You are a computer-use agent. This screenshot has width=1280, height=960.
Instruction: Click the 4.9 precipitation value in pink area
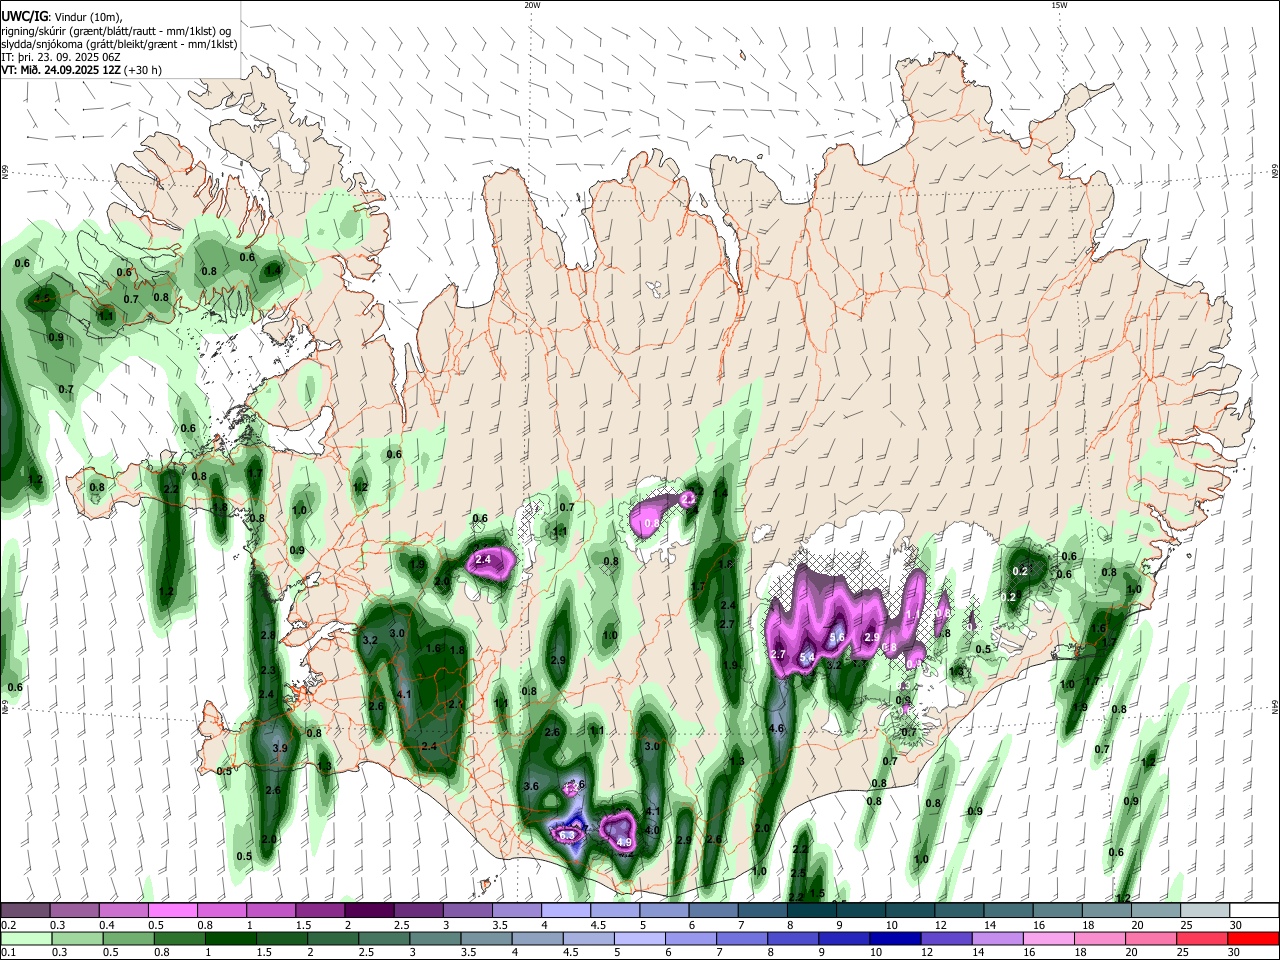[x=625, y=842]
